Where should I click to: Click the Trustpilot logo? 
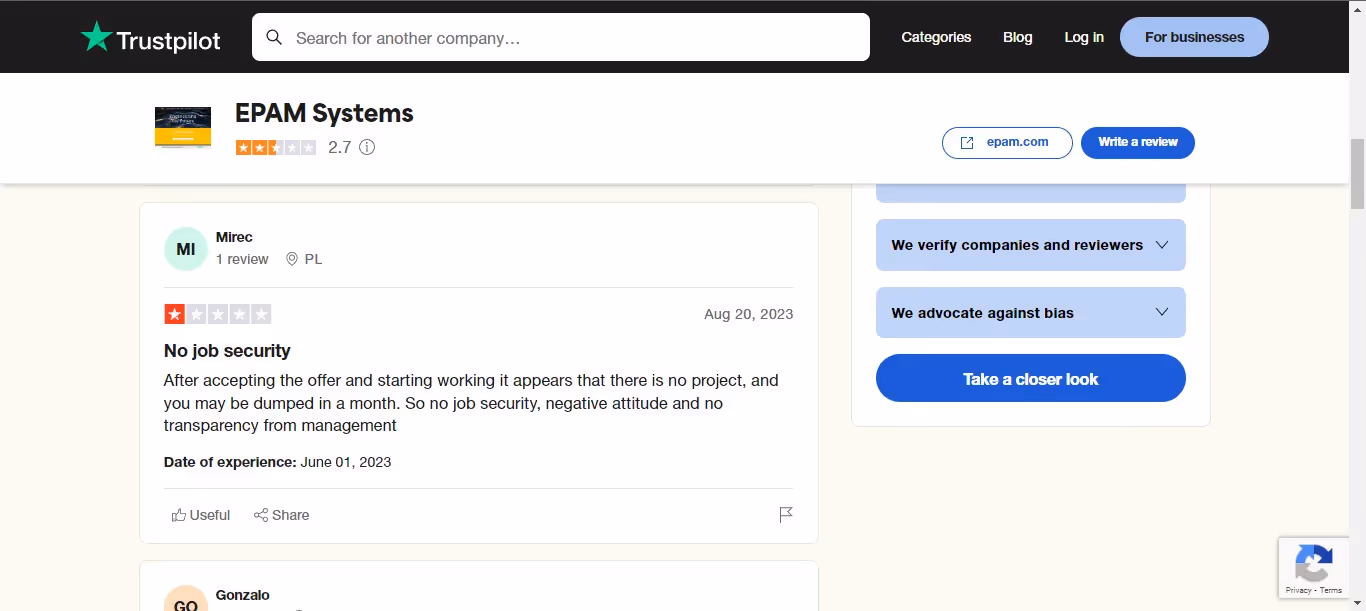pyautogui.click(x=151, y=38)
